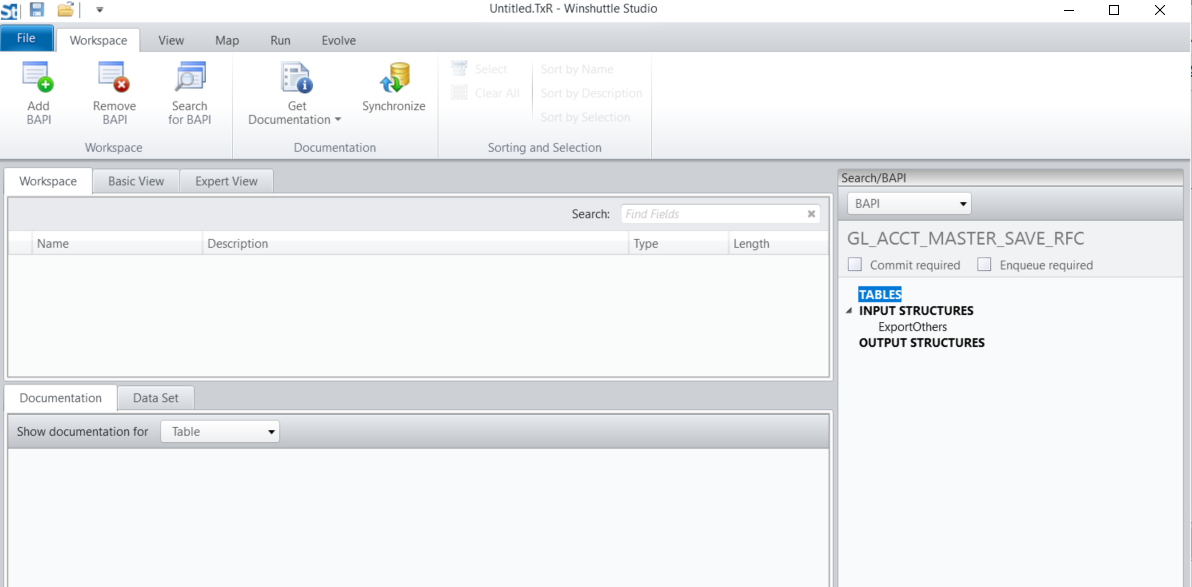This screenshot has width=1192, height=587.
Task: Clear the Find Fields search box
Action: [811, 214]
